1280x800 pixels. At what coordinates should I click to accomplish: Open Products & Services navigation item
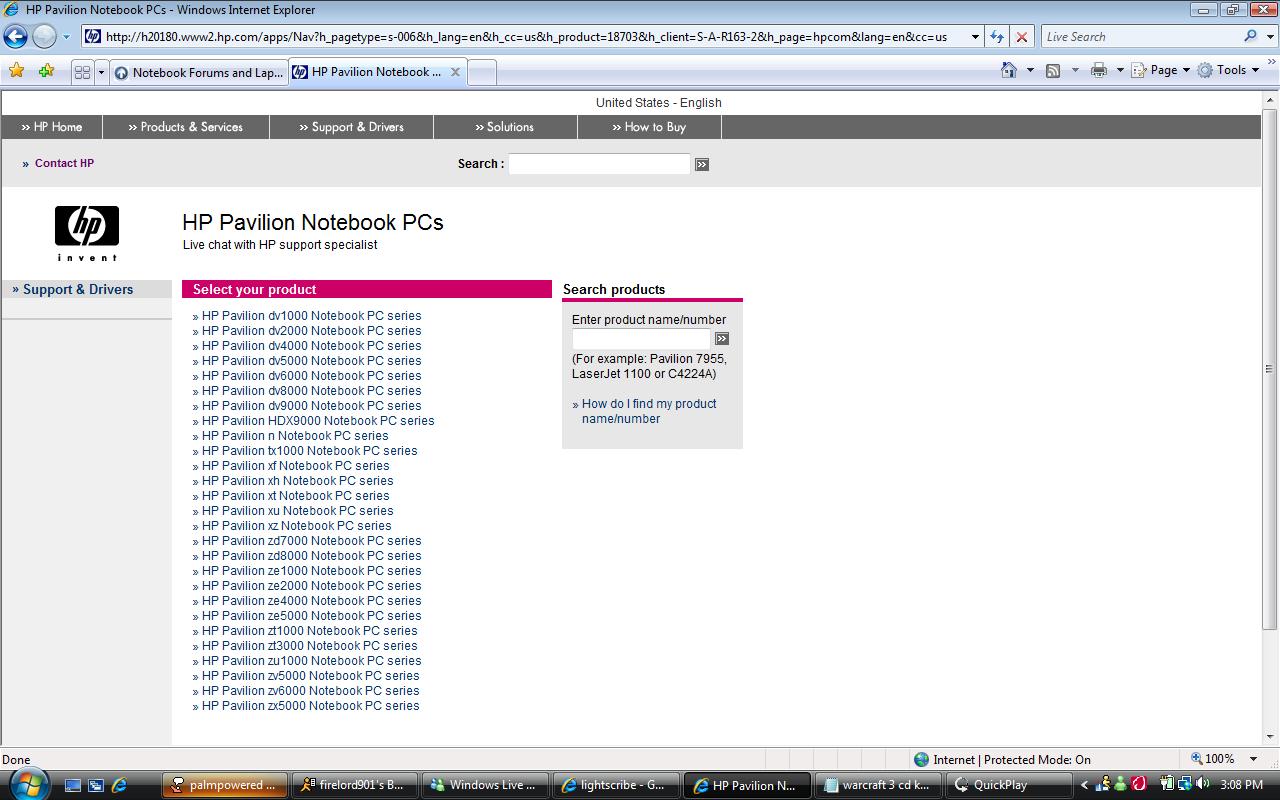185,127
